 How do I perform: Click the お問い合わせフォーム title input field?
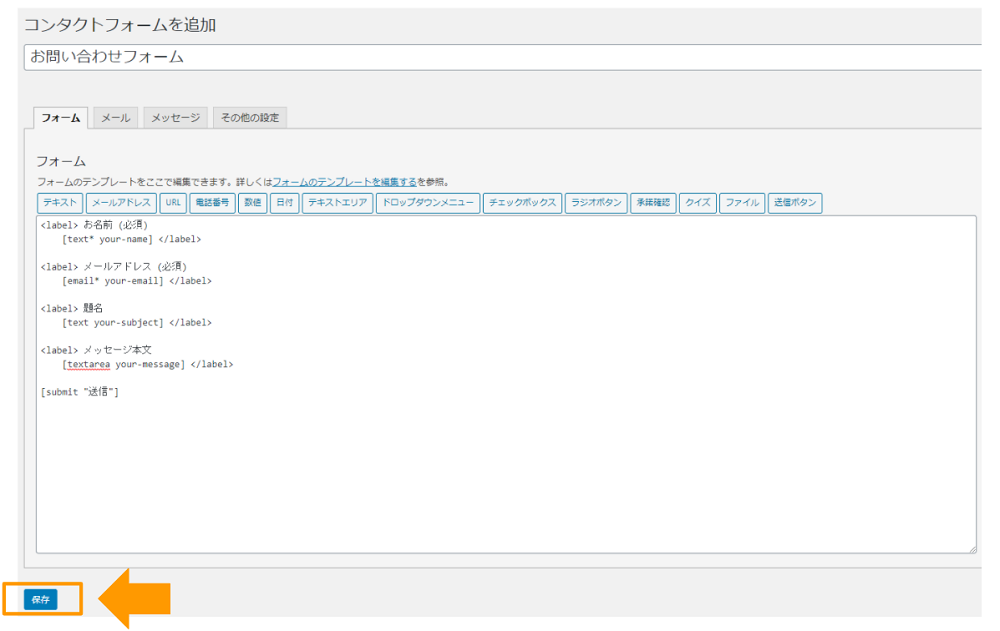500,57
